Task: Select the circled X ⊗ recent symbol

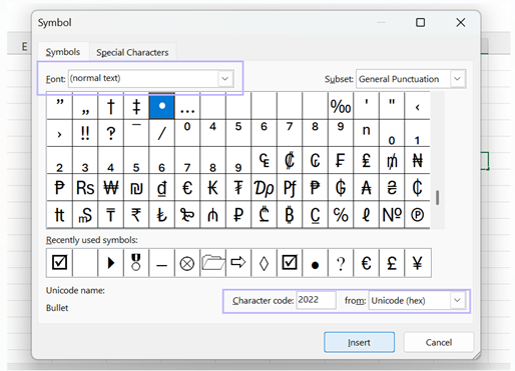Action: point(187,263)
